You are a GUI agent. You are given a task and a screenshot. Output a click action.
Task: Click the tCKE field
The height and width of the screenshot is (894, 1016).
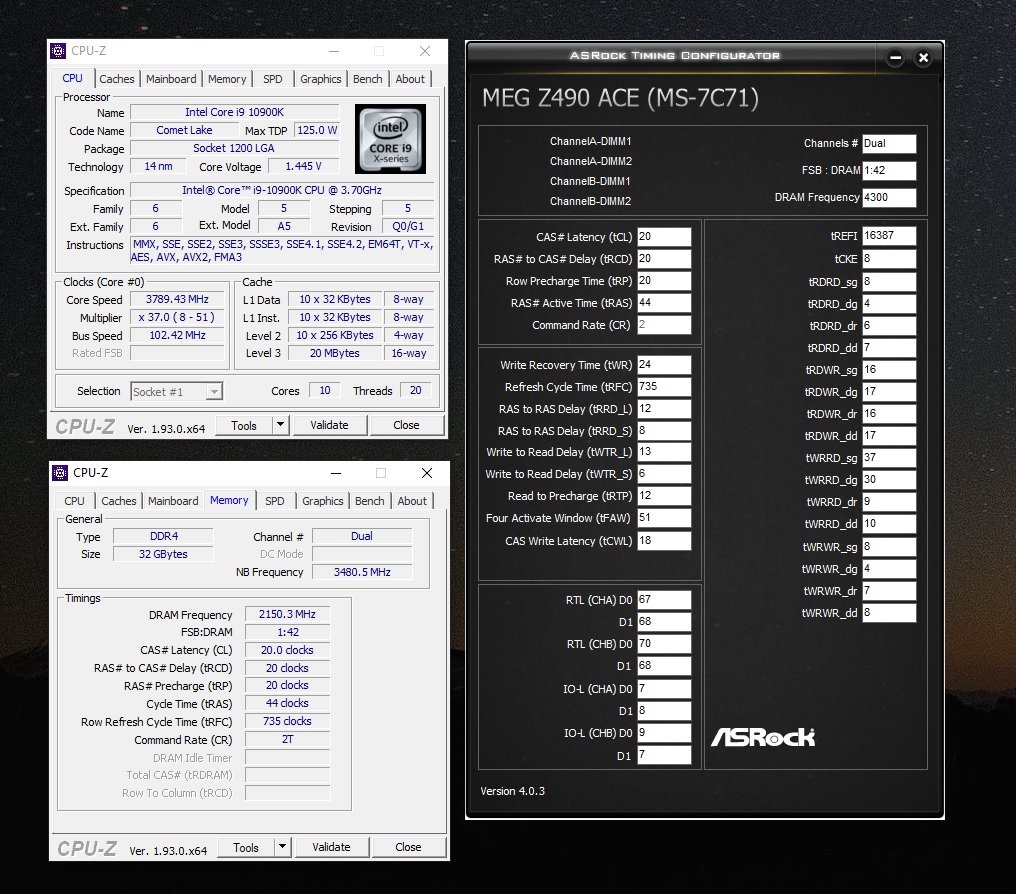point(889,258)
